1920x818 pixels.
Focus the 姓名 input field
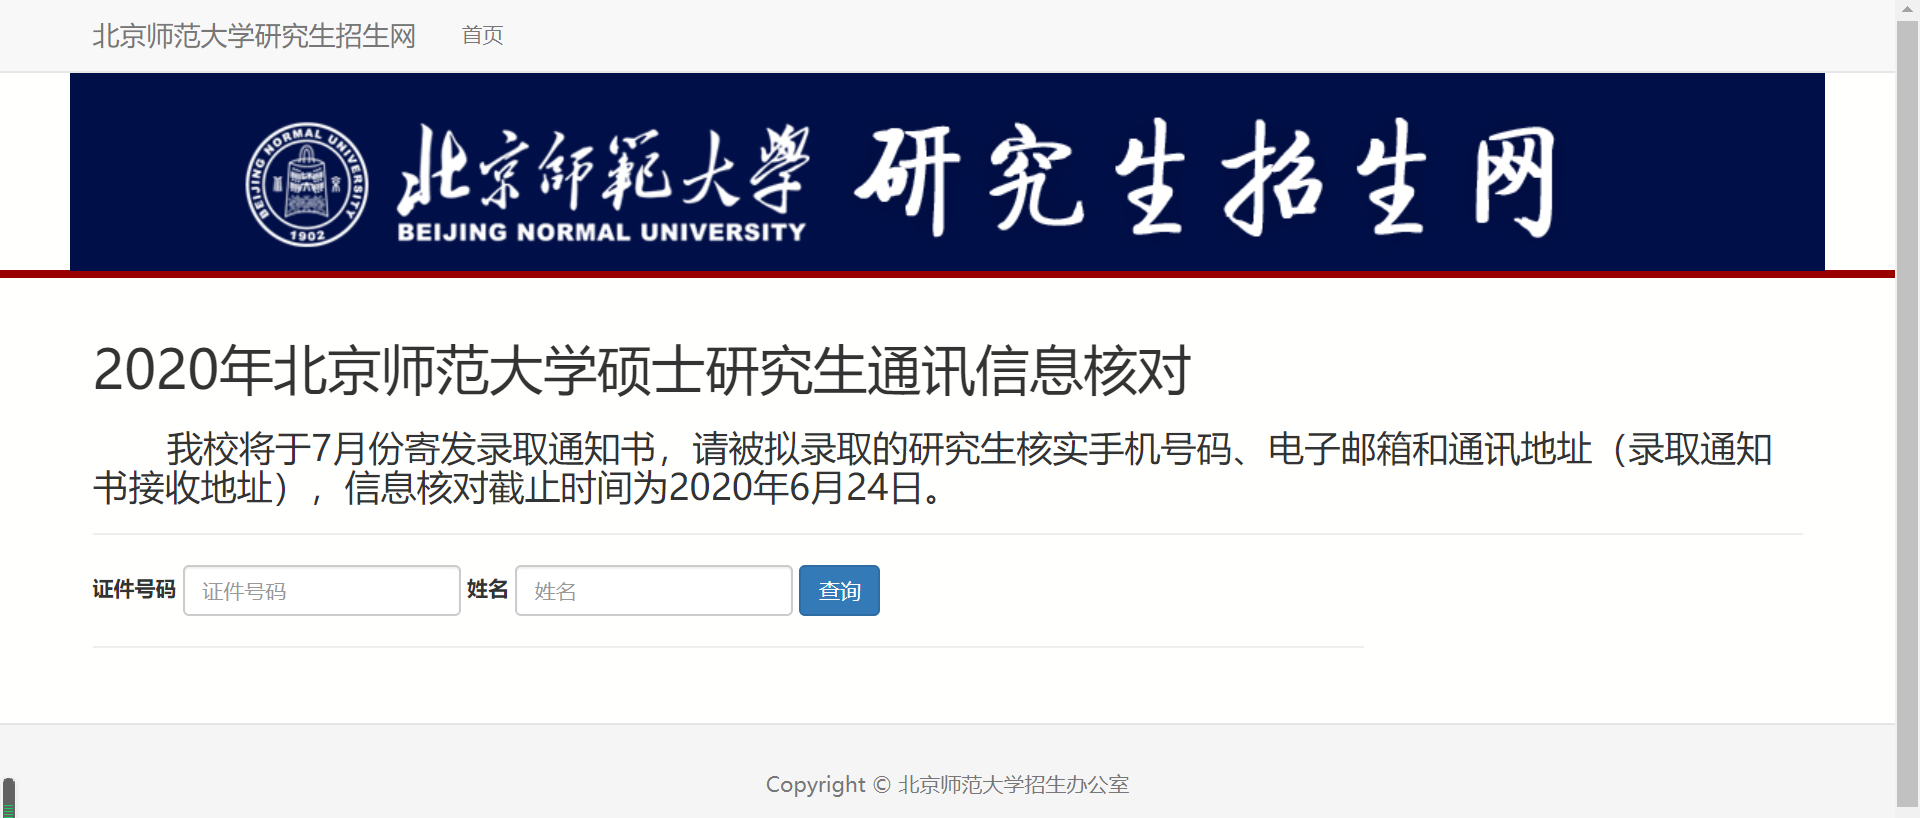click(x=654, y=590)
